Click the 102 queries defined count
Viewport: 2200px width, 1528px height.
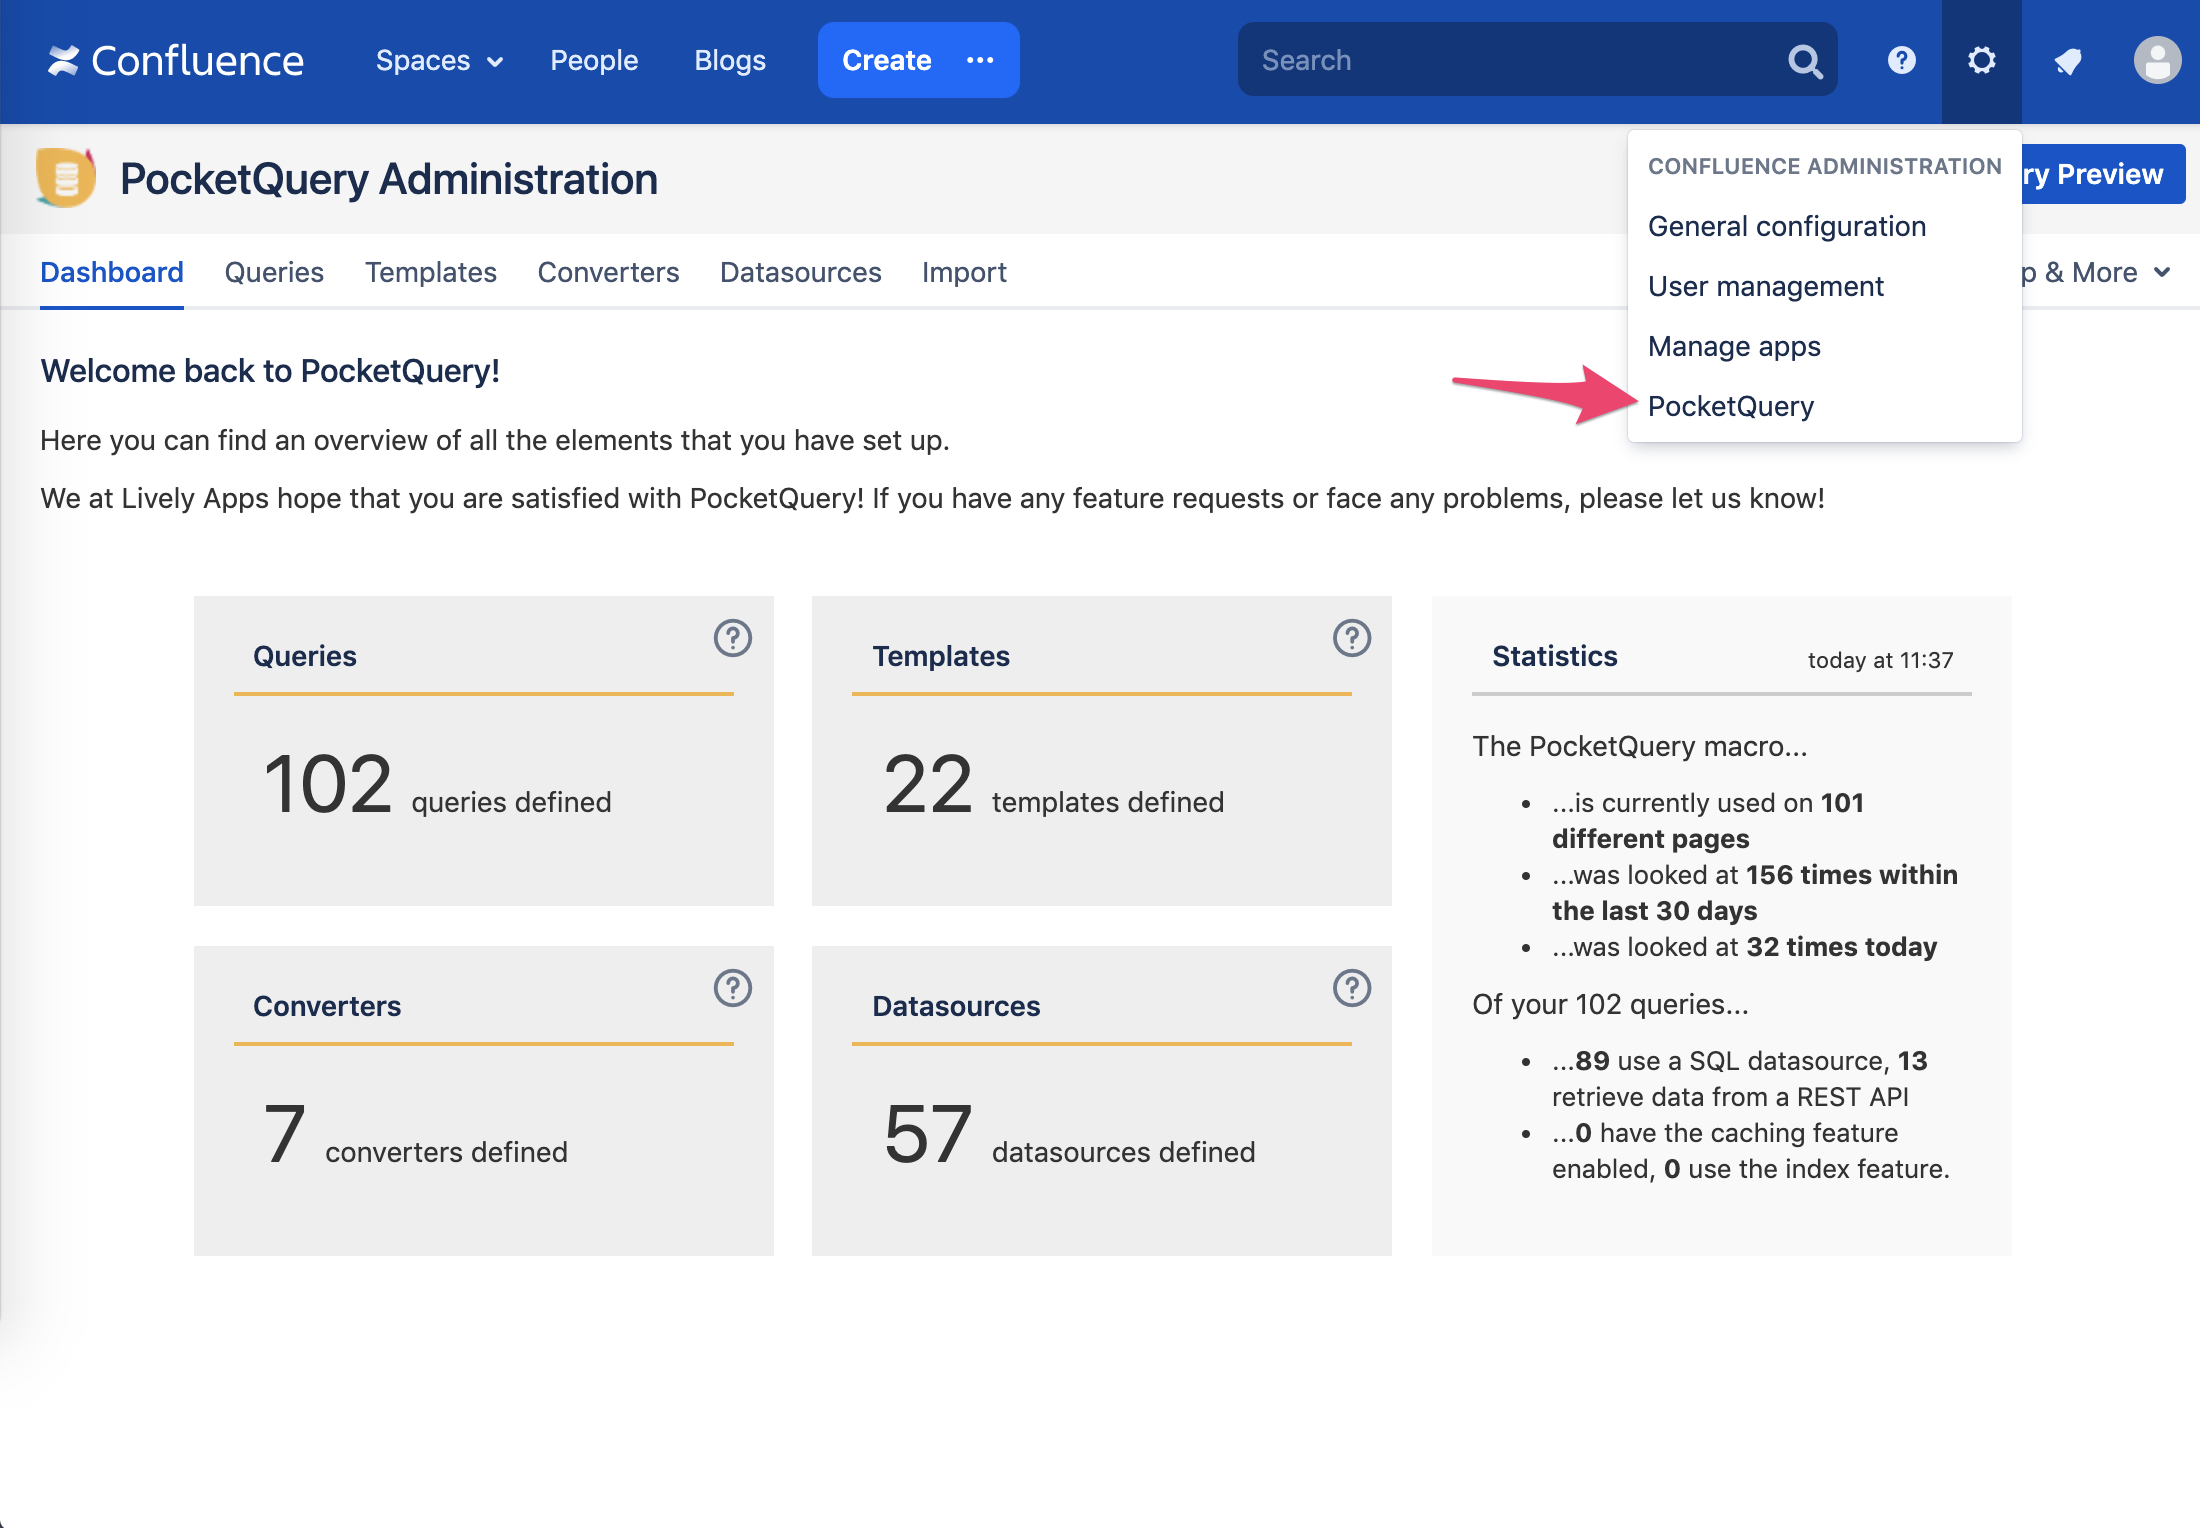pyautogui.click(x=437, y=786)
